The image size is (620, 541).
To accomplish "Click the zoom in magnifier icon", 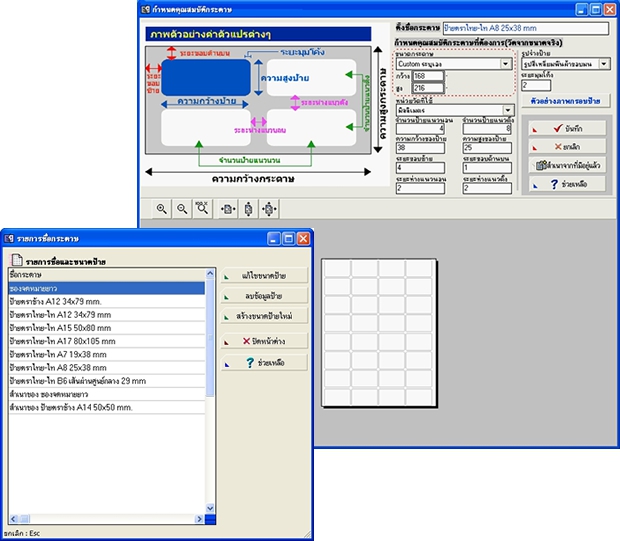I will [x=162, y=208].
